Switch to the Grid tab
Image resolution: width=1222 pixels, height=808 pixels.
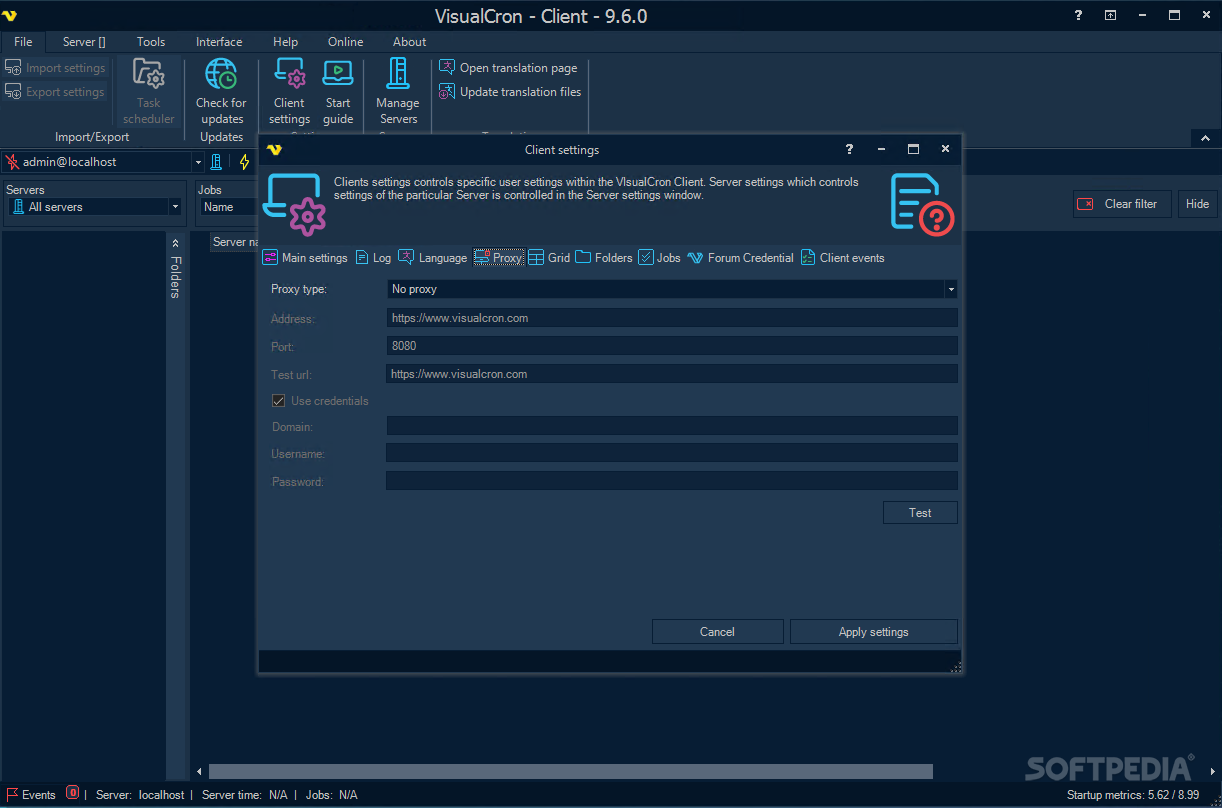coord(549,258)
